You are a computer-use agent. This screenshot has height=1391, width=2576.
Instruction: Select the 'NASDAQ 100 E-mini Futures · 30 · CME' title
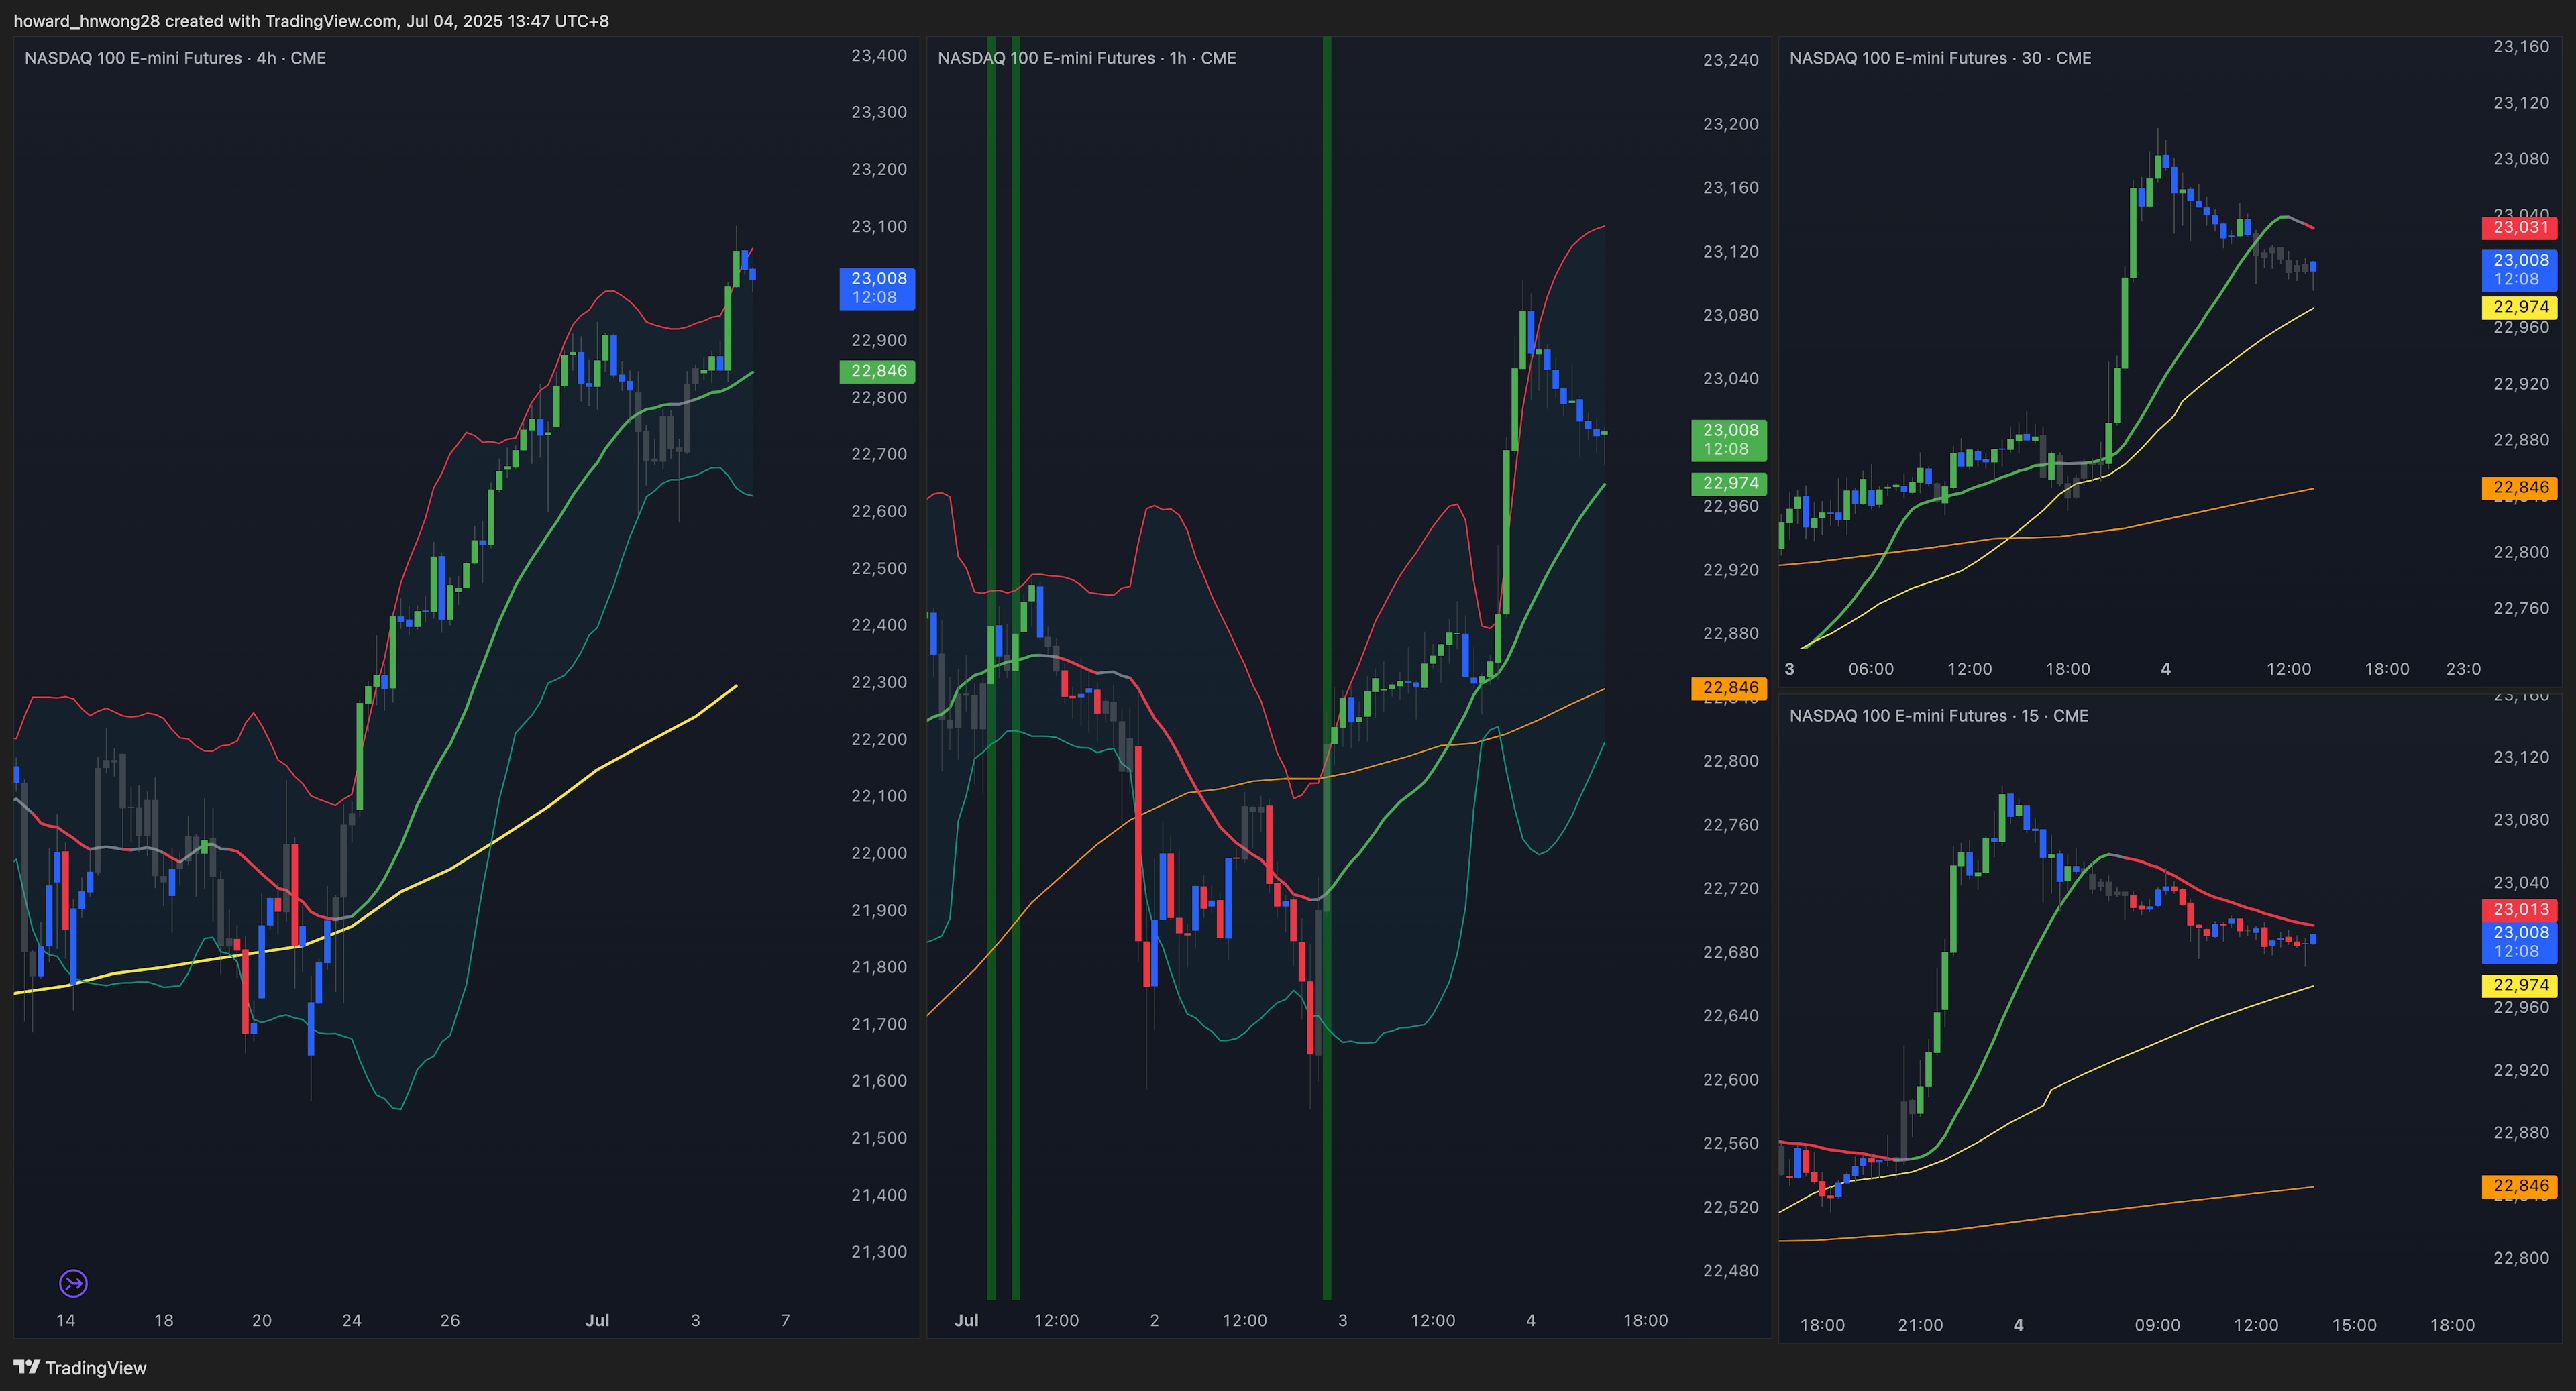1940,58
